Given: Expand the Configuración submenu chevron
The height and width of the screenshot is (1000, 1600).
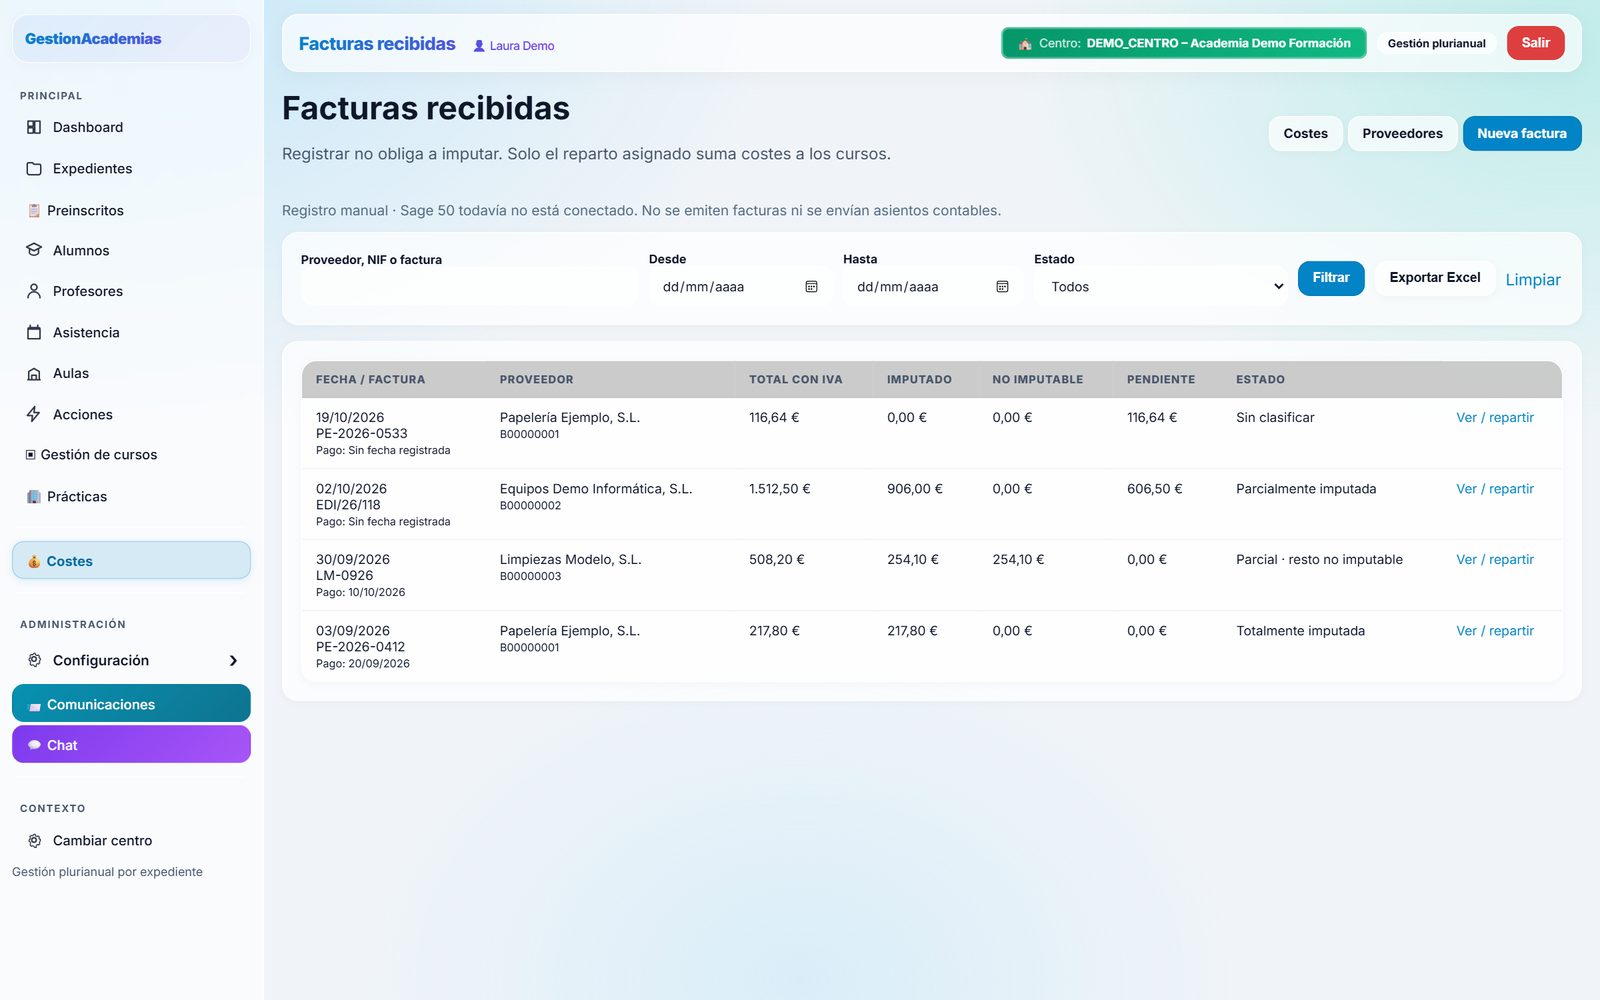Looking at the screenshot, I should click(233, 660).
